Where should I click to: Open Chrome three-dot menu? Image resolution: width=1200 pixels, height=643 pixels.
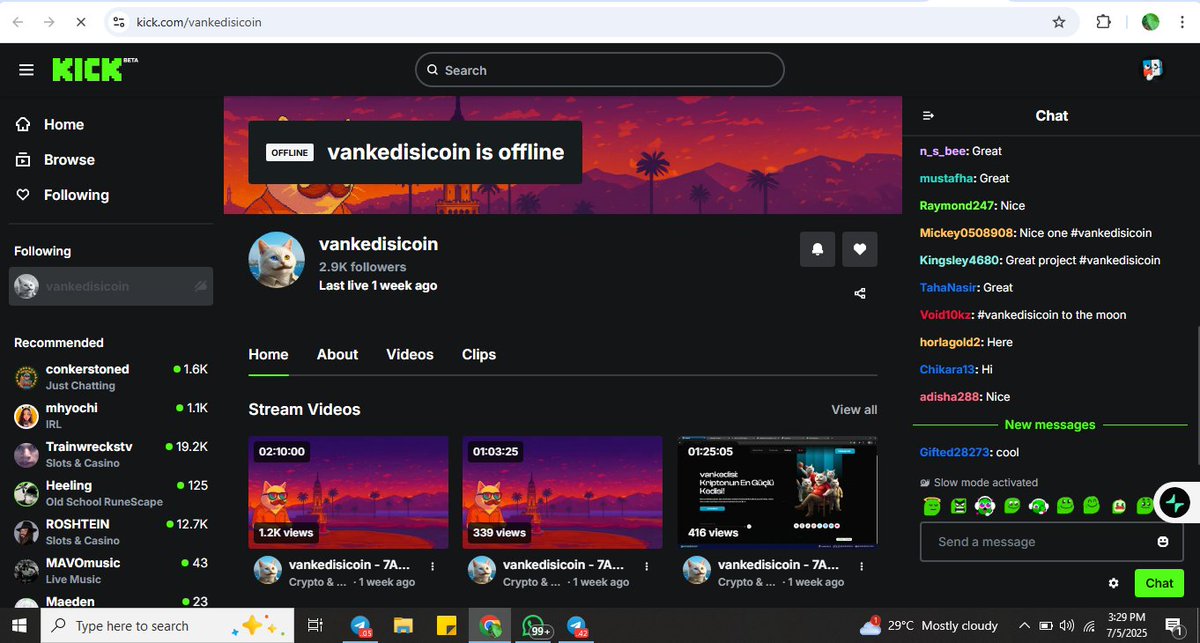tap(1183, 21)
